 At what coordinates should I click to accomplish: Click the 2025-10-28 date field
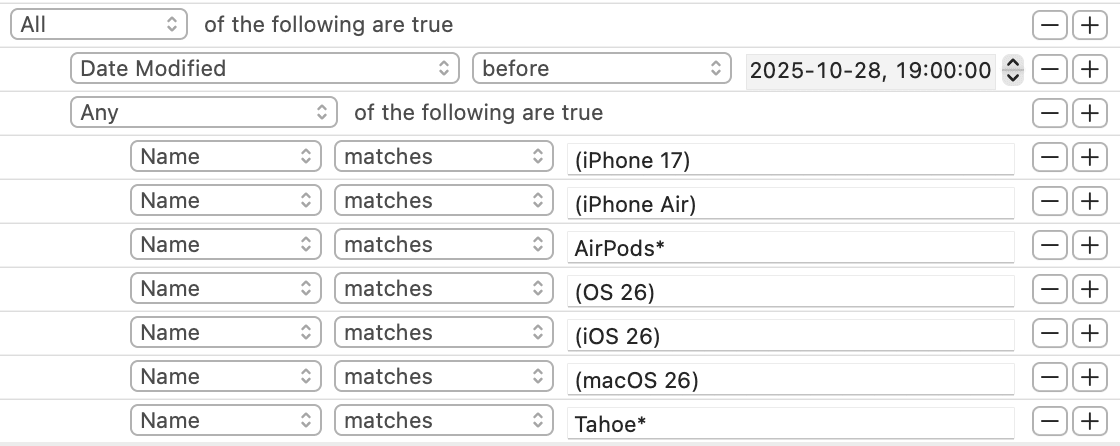870,70
